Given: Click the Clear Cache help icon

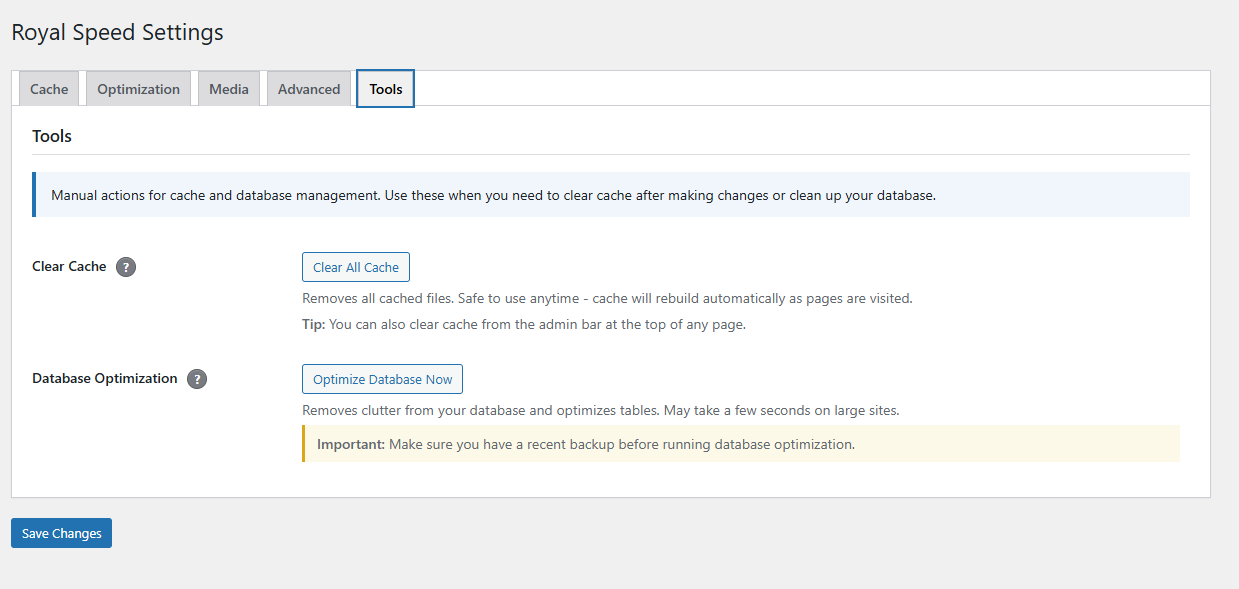Looking at the screenshot, I should tap(126, 266).
